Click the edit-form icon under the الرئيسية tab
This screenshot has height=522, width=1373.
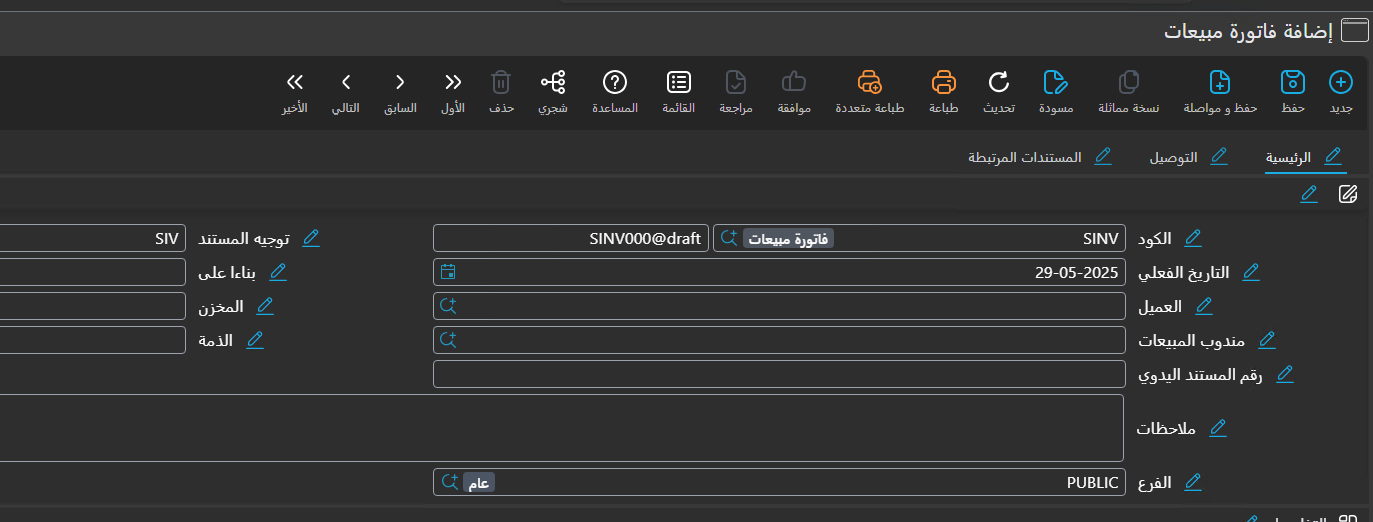coord(1348,194)
